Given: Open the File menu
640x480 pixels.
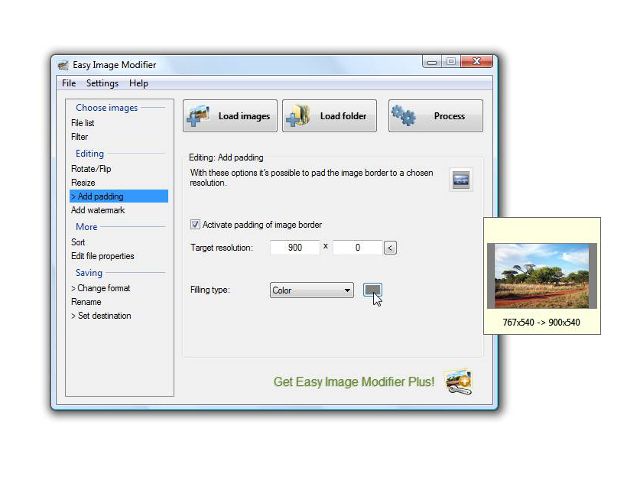Looking at the screenshot, I should [x=69, y=83].
